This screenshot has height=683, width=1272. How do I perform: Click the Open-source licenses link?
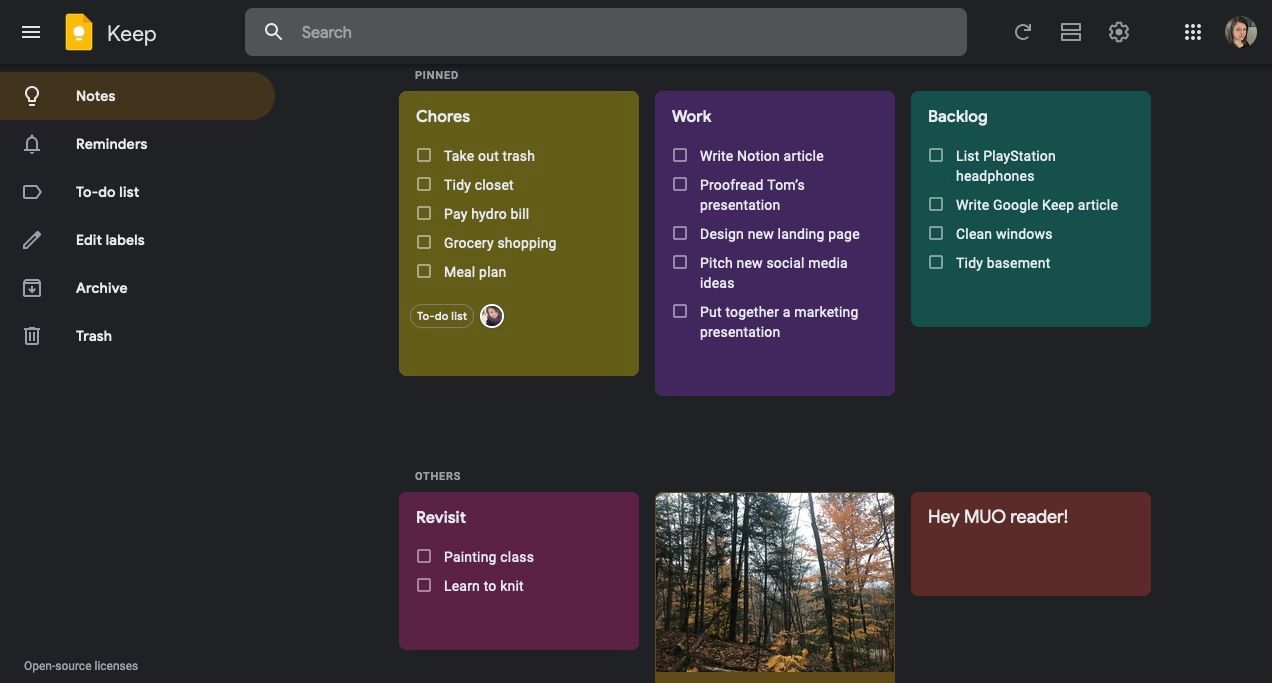click(80, 665)
